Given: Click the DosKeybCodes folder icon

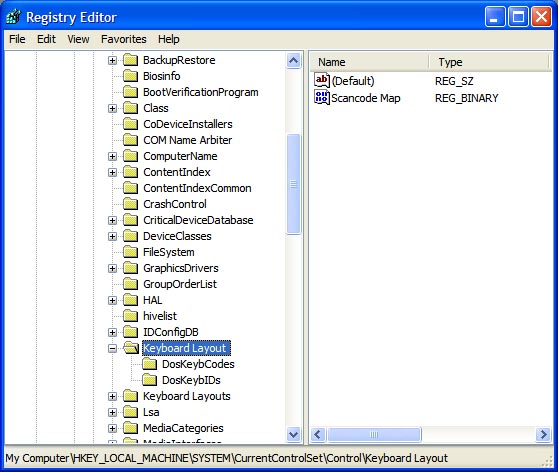Looking at the screenshot, I should 149,364.
